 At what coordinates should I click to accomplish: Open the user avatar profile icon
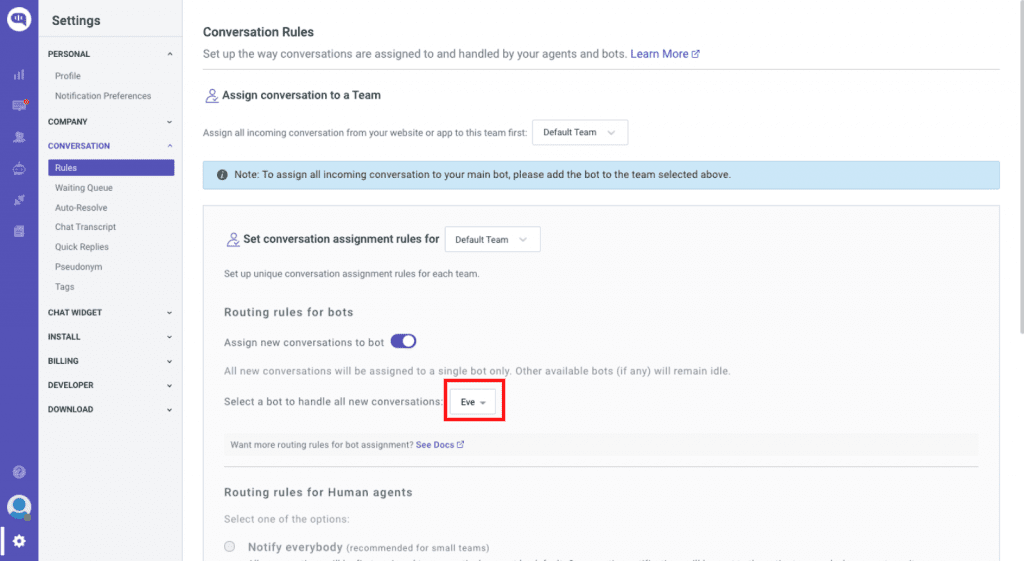(19, 506)
